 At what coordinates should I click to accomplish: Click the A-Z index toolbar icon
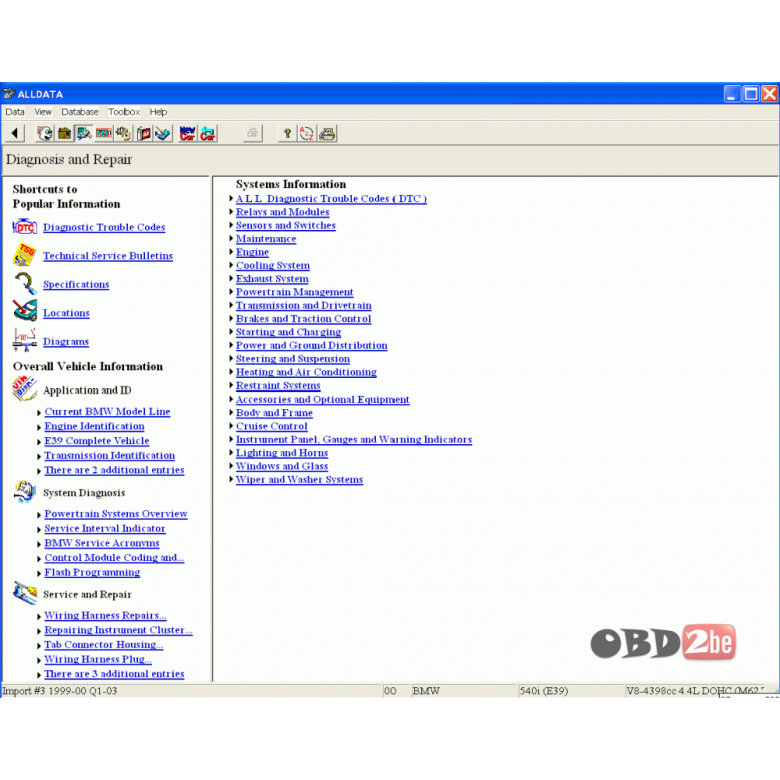coord(306,133)
